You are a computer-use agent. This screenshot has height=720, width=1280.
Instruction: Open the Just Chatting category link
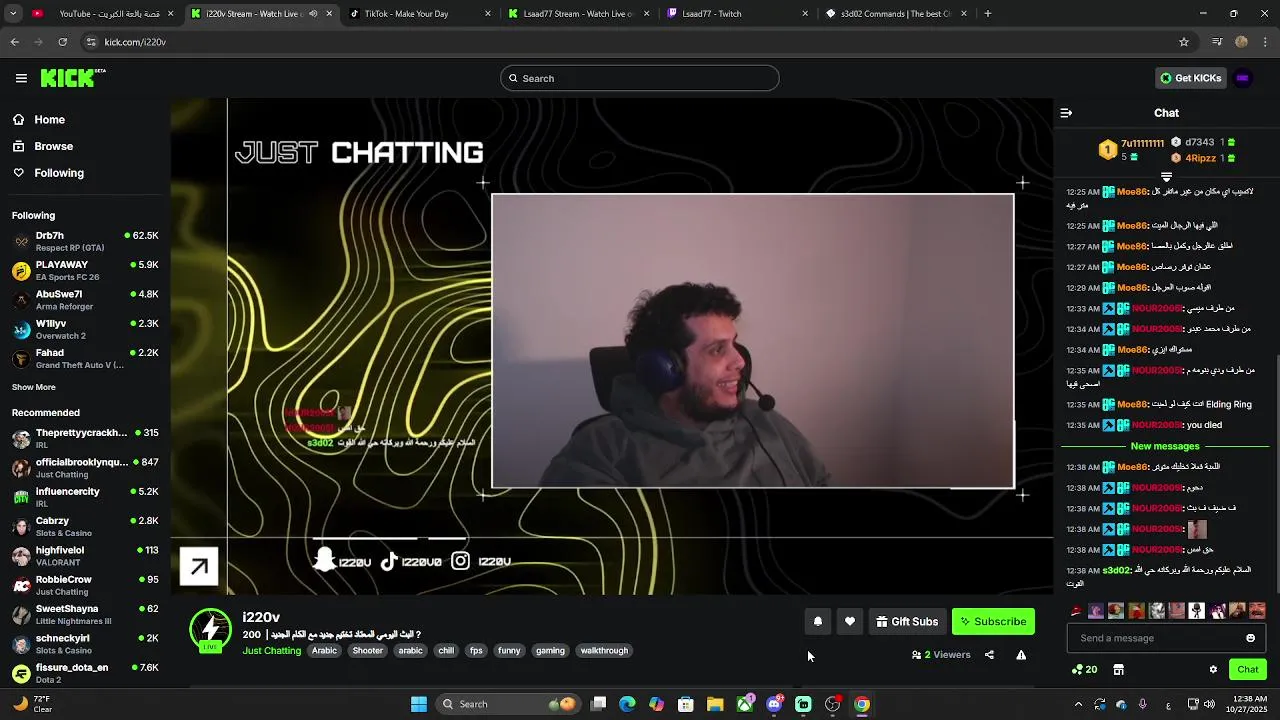pyautogui.click(x=272, y=651)
